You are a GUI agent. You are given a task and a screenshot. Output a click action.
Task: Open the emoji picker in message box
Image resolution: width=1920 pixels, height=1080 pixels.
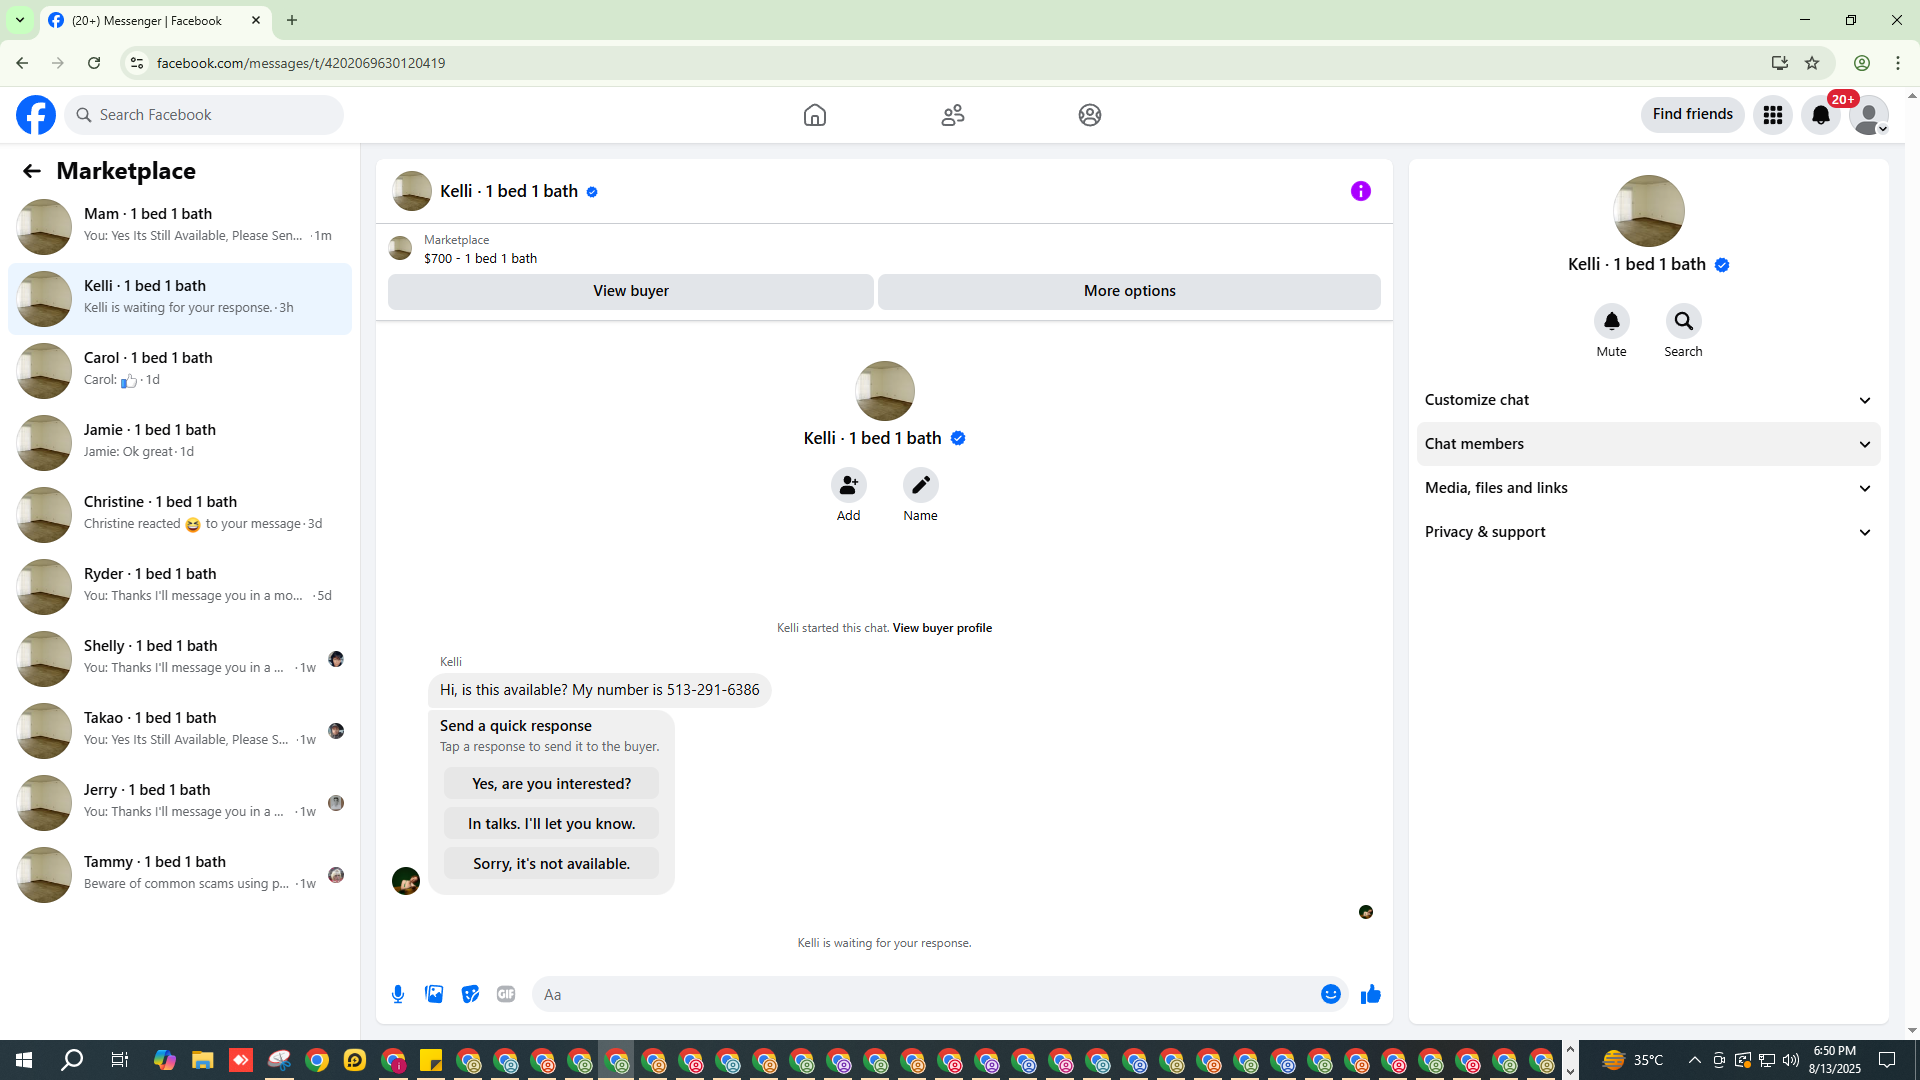coord(1330,994)
